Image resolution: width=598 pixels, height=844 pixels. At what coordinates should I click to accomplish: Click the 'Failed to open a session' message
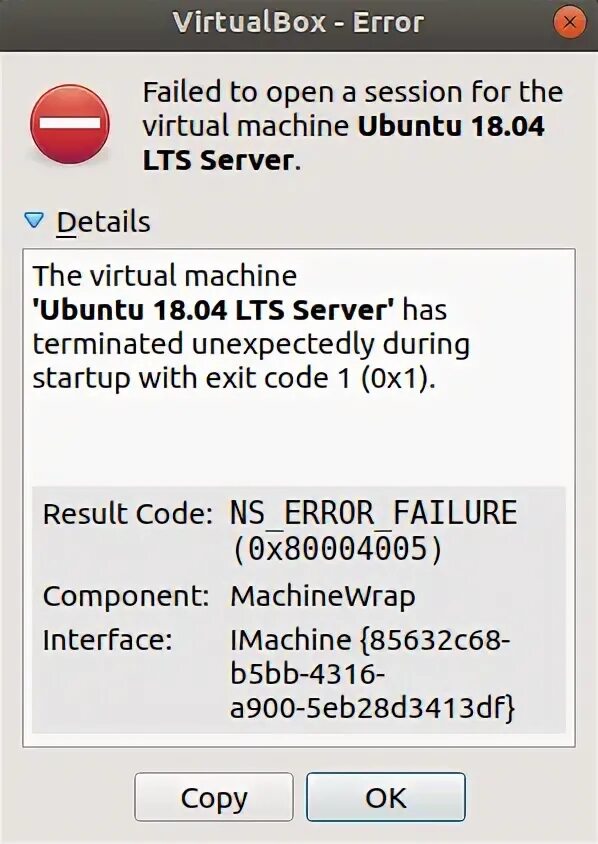353,126
